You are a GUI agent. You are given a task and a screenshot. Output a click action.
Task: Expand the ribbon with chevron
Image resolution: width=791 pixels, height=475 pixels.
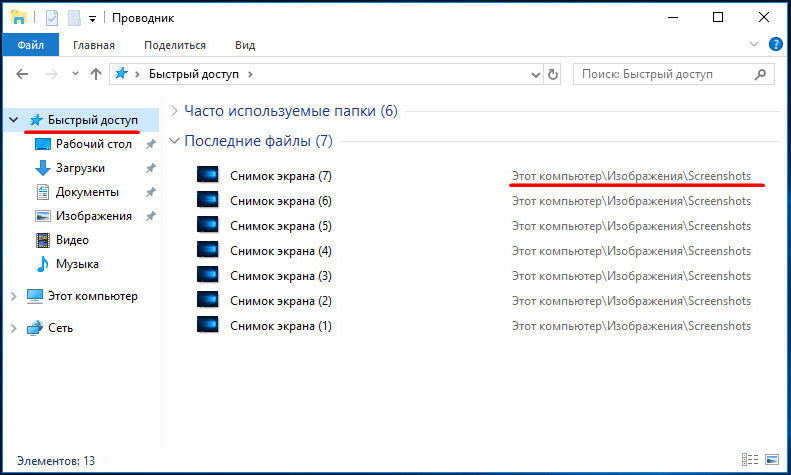754,44
